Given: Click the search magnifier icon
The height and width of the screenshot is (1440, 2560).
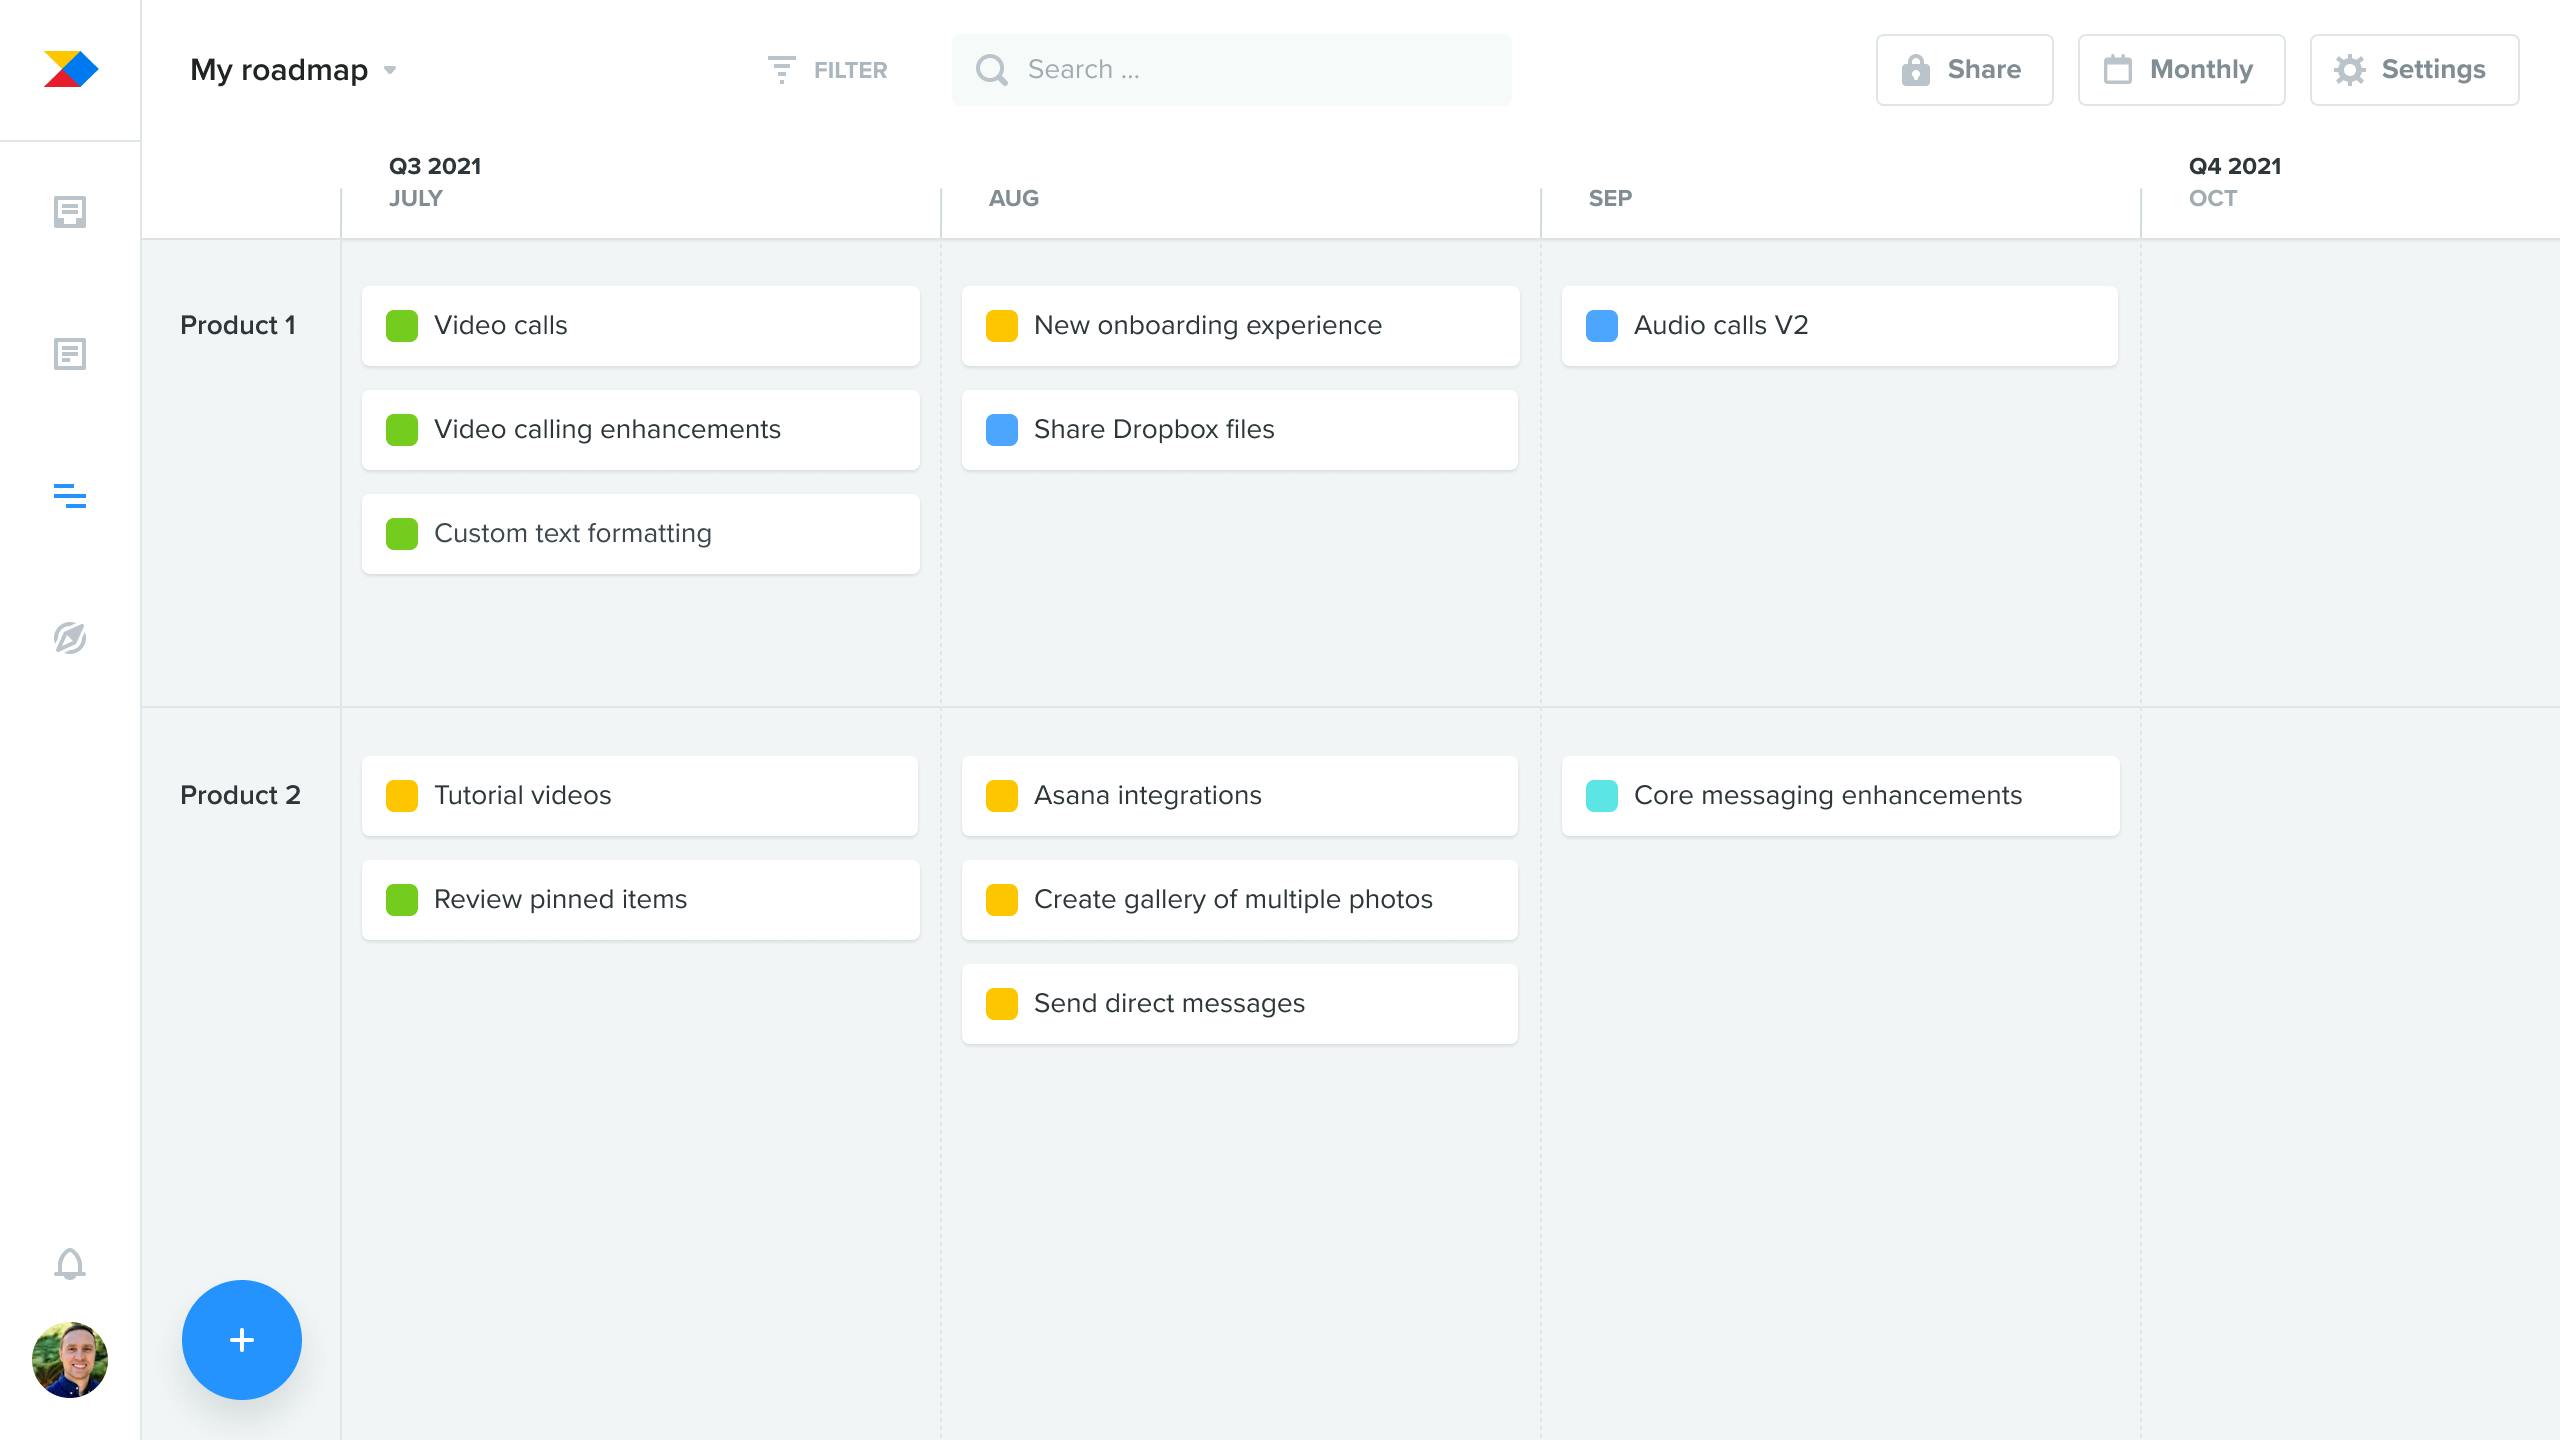Looking at the screenshot, I should [992, 70].
